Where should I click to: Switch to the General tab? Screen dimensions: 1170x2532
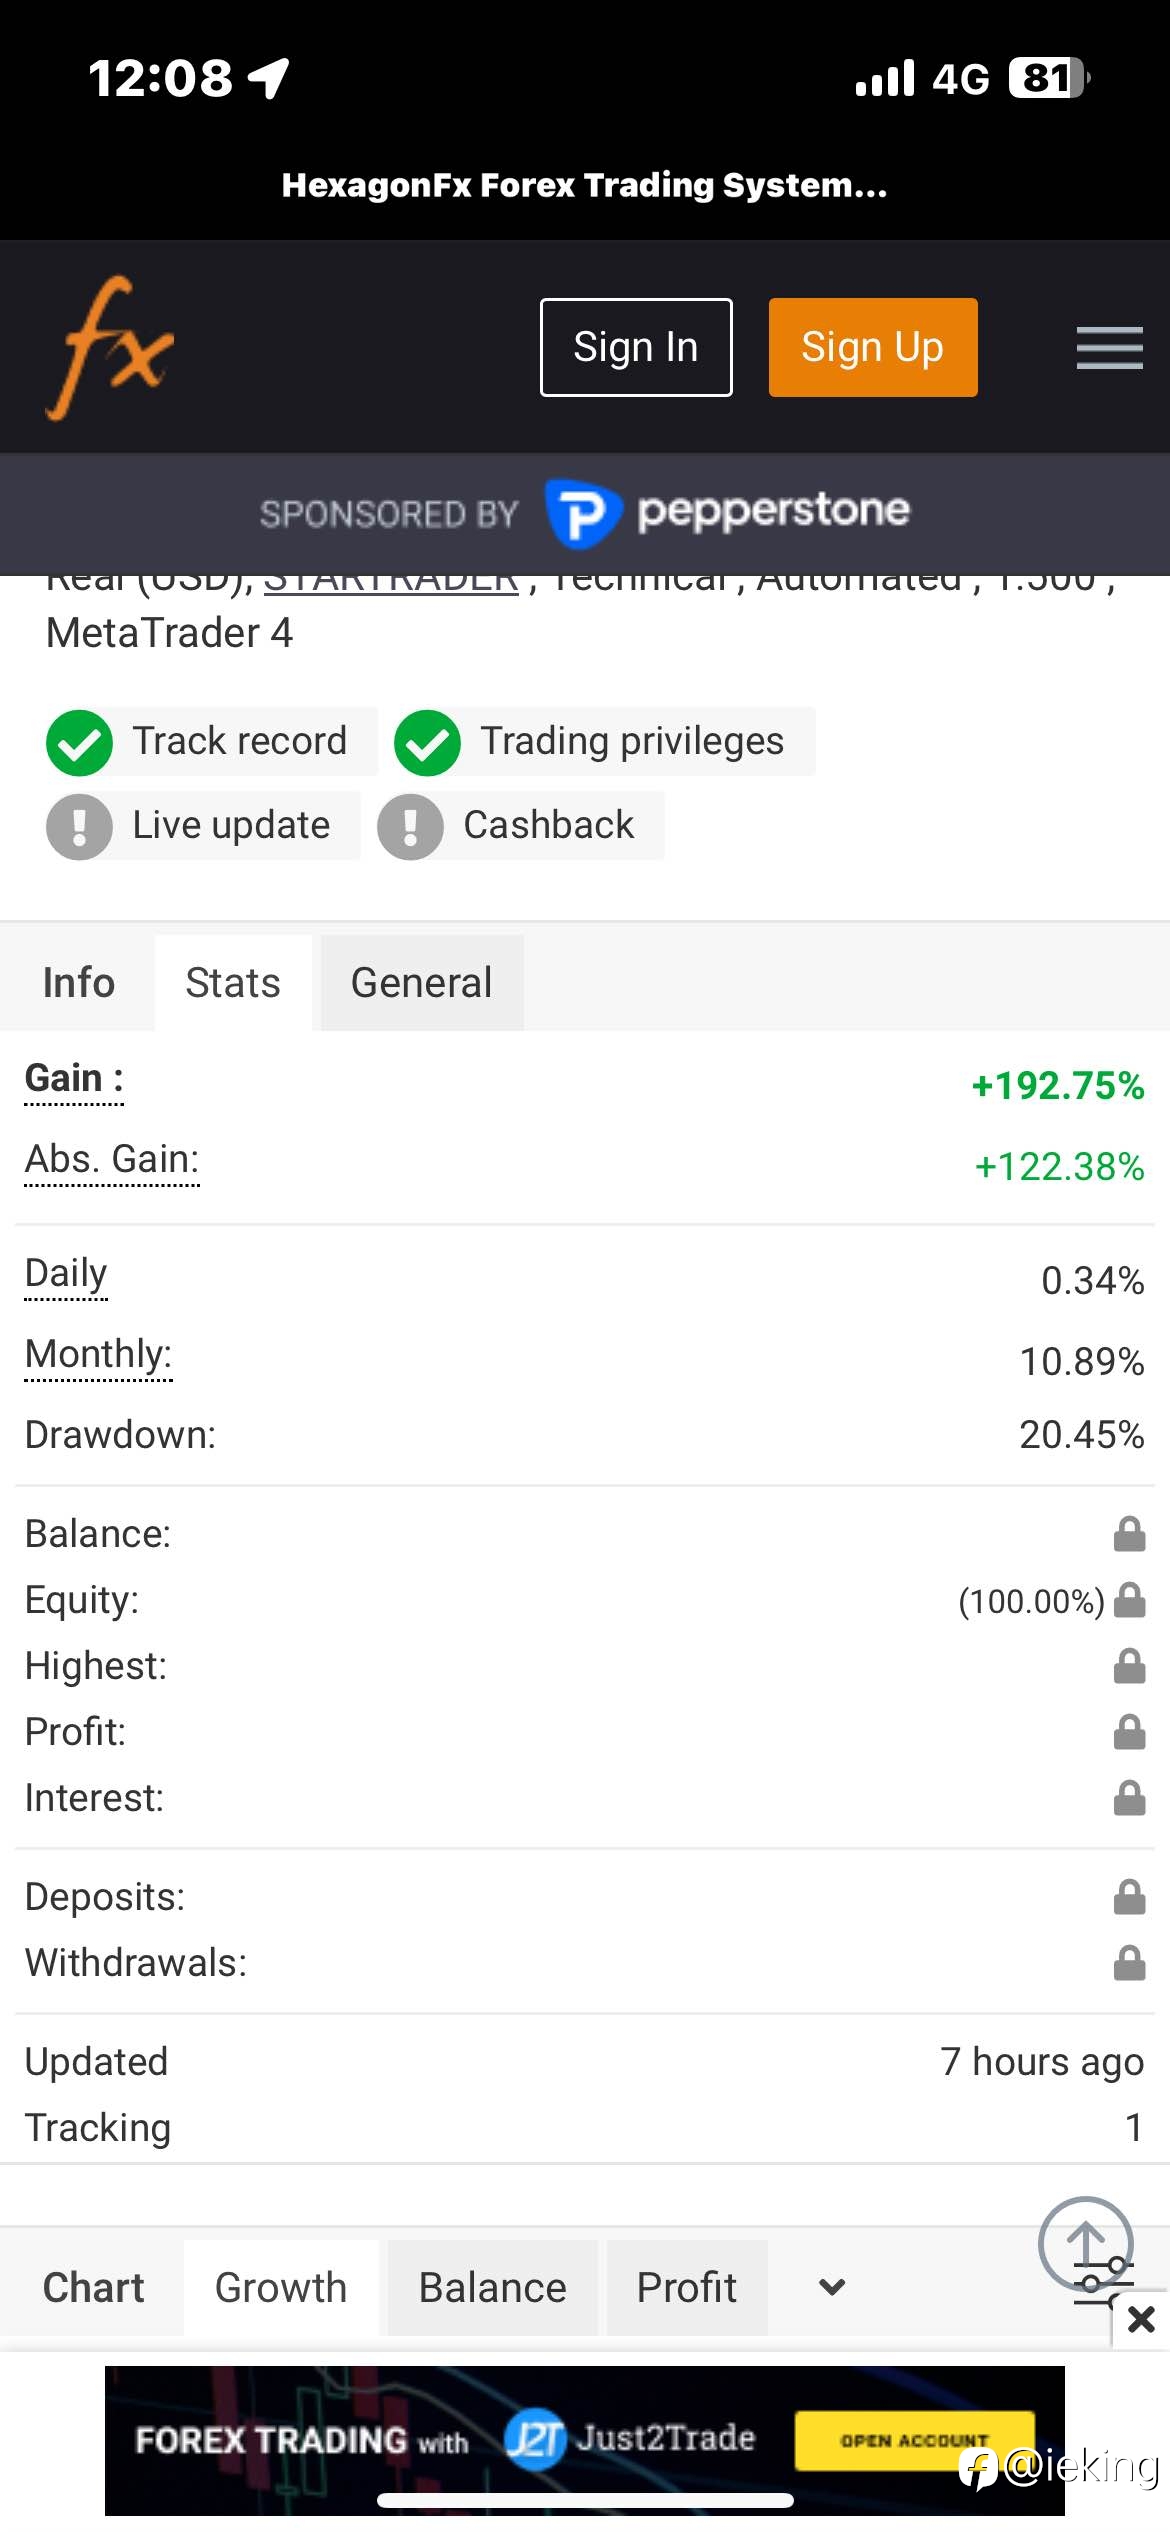422,982
